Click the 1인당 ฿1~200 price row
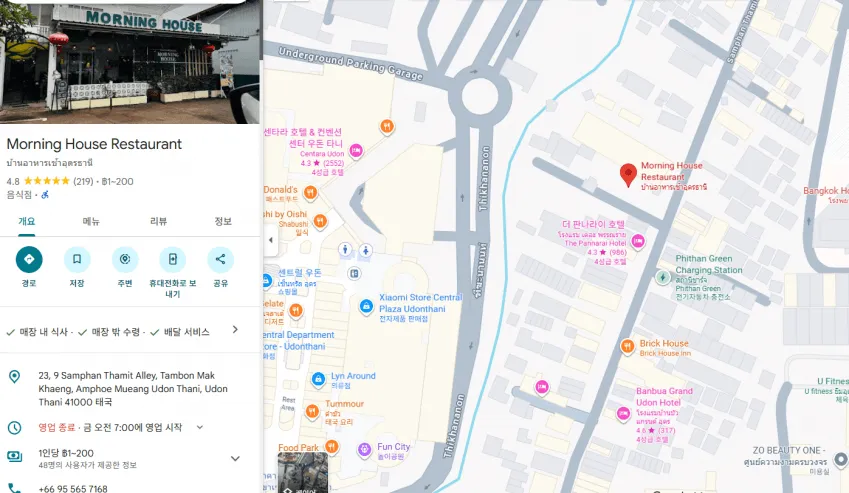The width and height of the screenshot is (849, 493). pos(131,458)
